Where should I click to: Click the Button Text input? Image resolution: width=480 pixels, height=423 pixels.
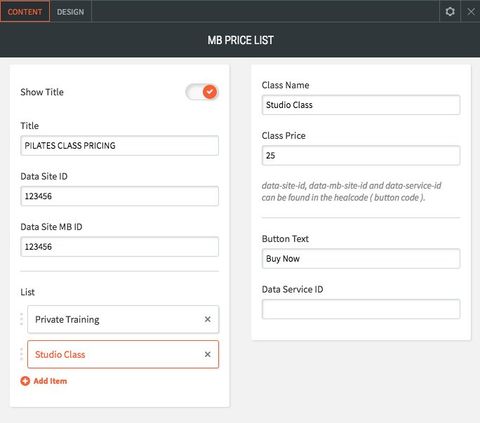pos(361,259)
